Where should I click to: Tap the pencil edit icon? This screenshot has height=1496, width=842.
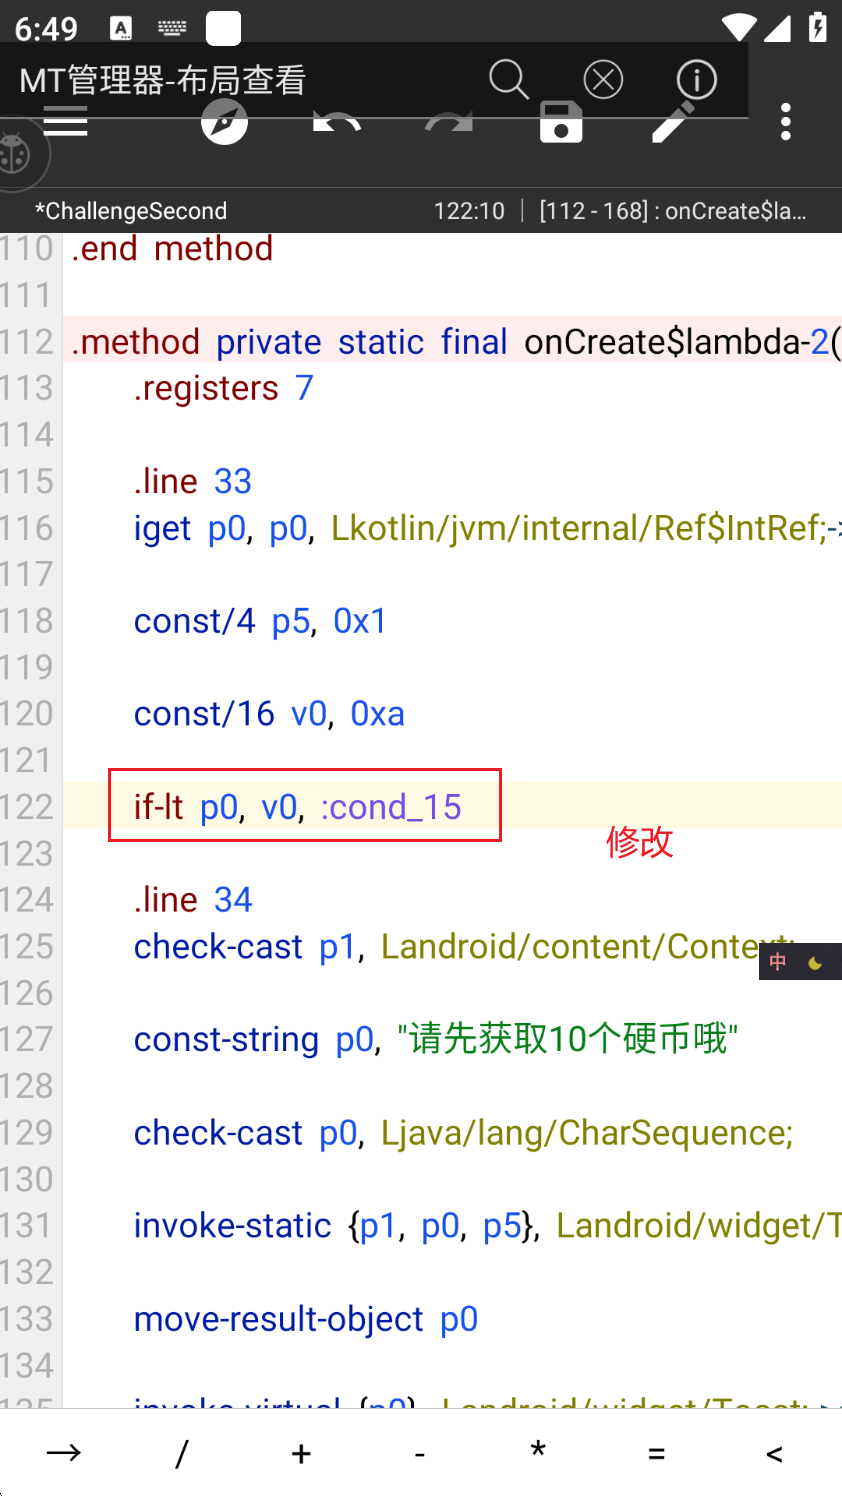coord(673,124)
